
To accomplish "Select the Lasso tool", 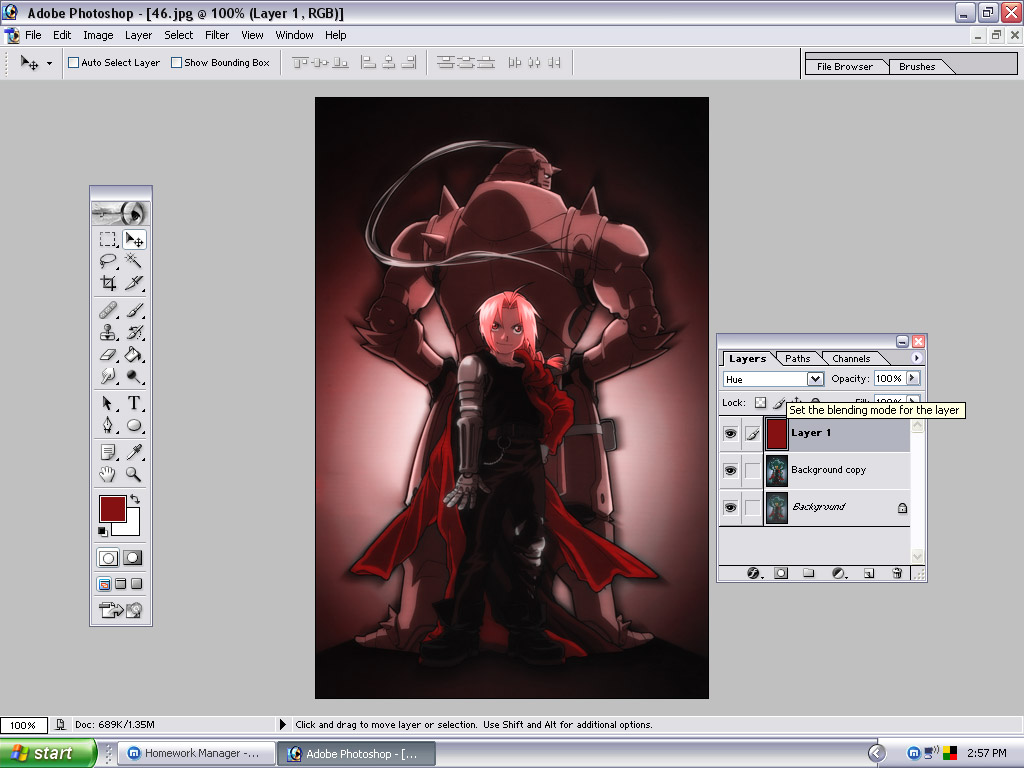I will coord(108,261).
